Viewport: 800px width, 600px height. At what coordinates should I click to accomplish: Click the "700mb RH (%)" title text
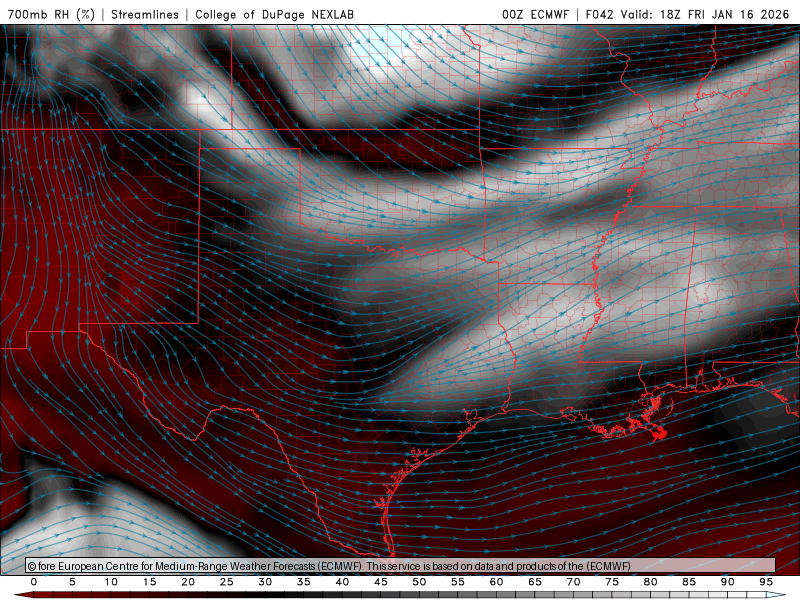51,14
